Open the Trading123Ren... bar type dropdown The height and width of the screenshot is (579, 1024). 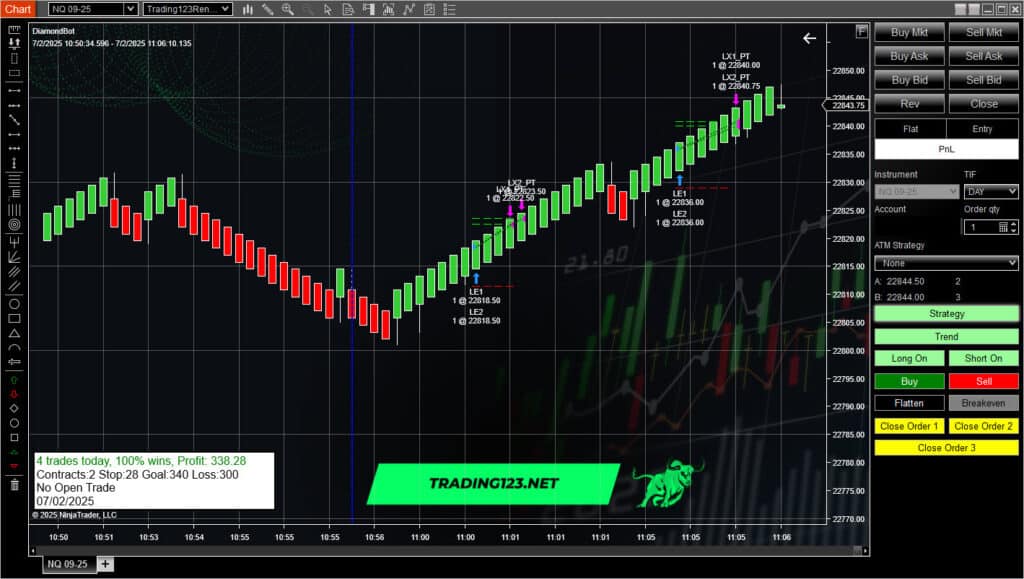point(187,9)
